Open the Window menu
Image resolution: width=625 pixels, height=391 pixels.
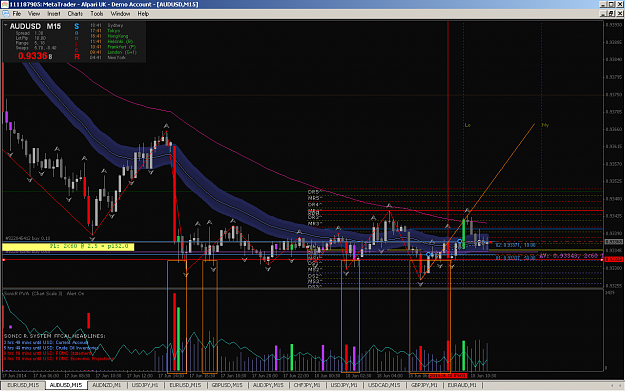(x=120, y=14)
